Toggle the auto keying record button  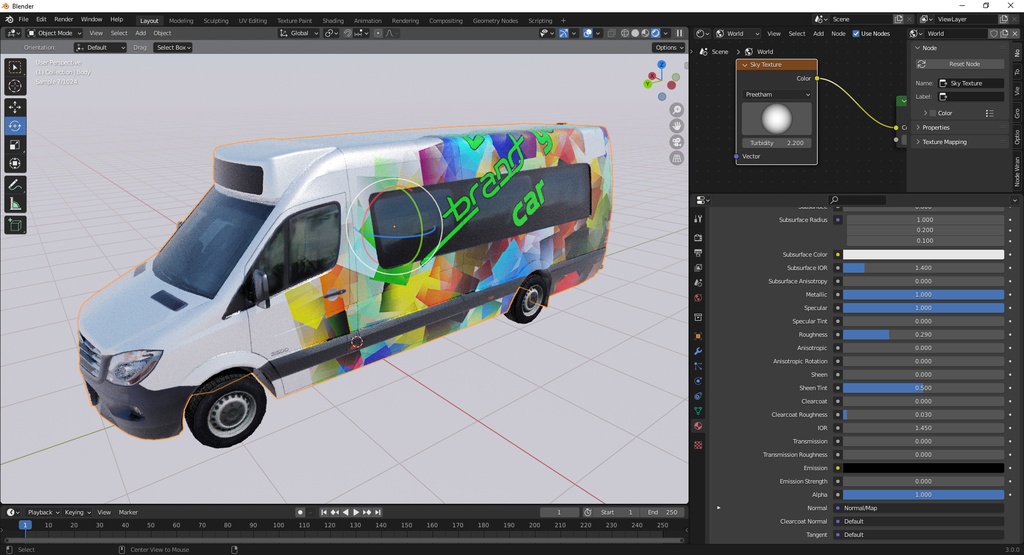click(300, 512)
